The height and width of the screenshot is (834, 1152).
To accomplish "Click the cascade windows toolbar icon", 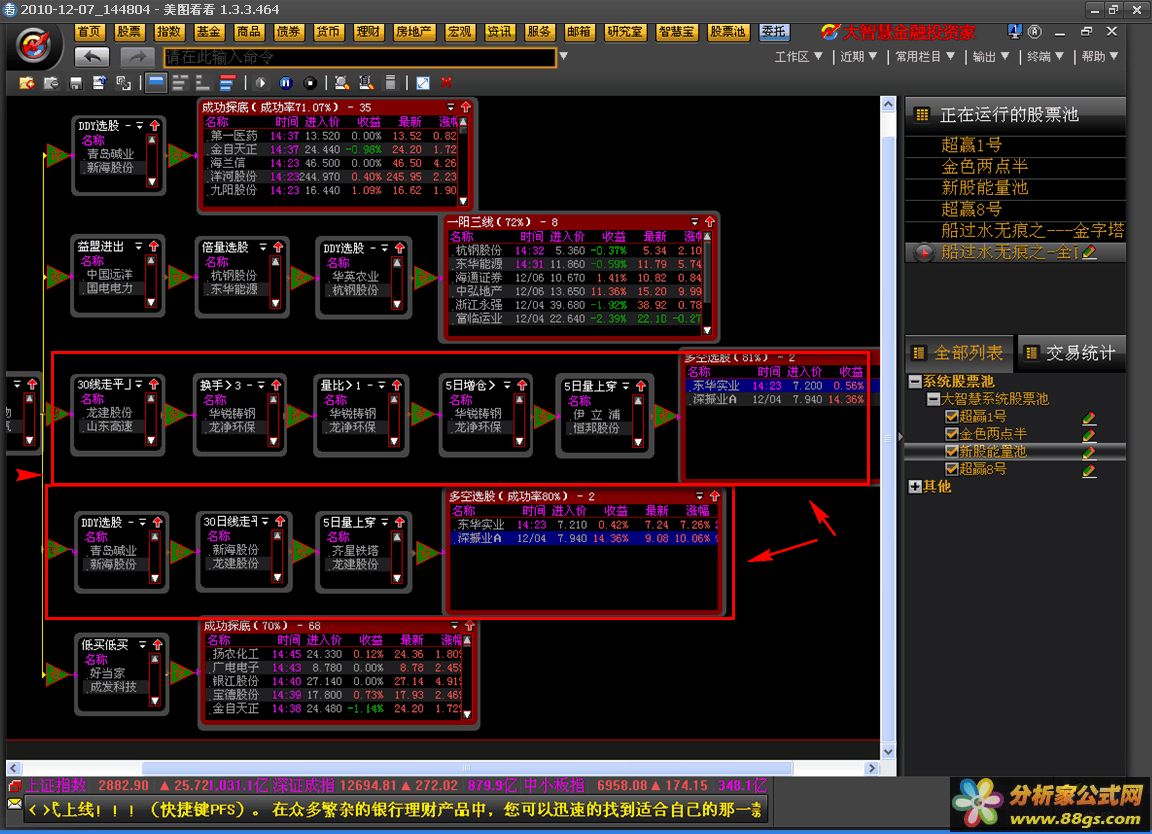I will (123, 83).
